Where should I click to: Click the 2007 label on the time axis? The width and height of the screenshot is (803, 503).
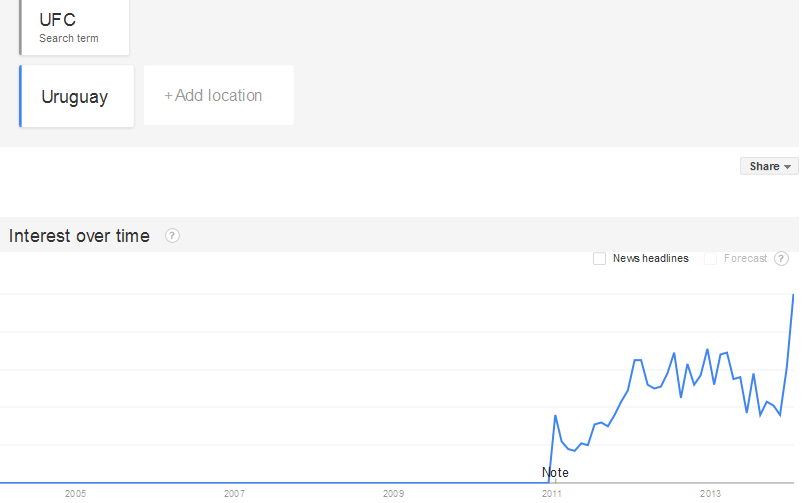(234, 494)
